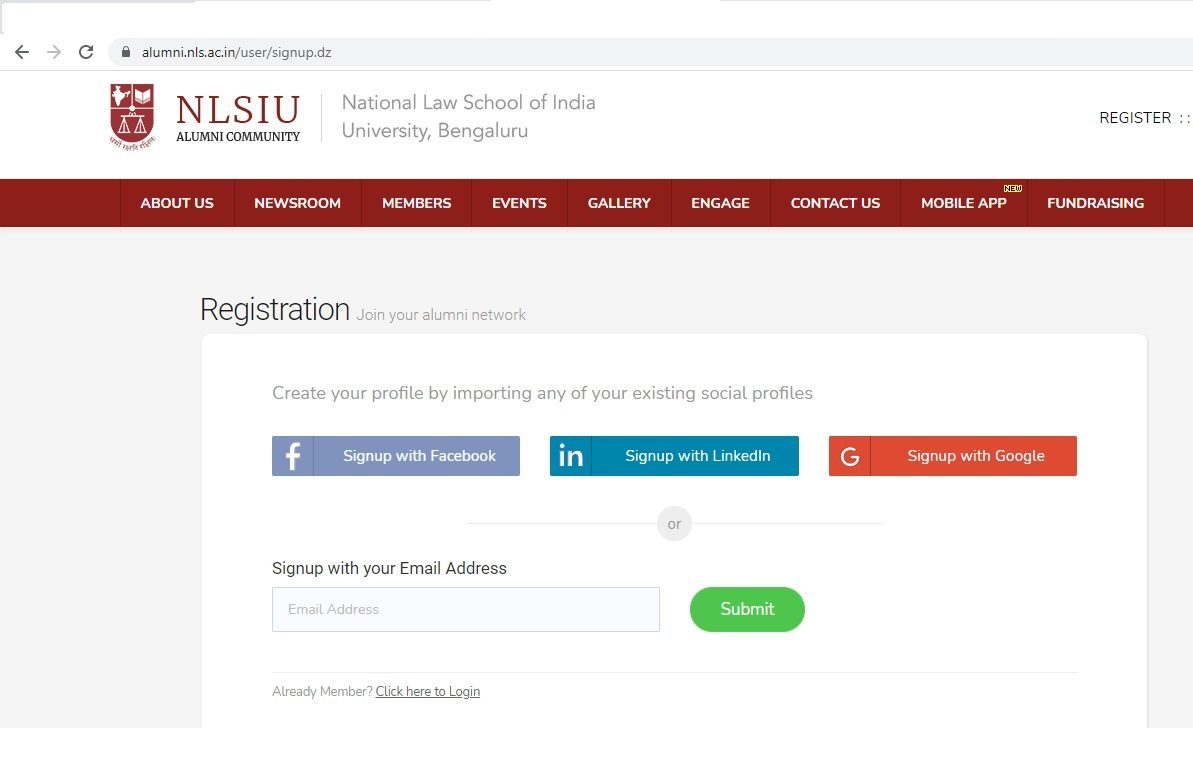The image size is (1193, 767).
Task: Focus the Email Address input field
Action: 466,609
